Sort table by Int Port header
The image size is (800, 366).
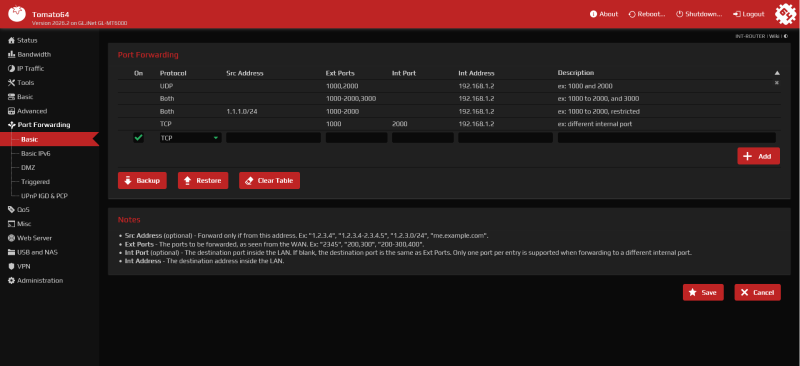(404, 73)
